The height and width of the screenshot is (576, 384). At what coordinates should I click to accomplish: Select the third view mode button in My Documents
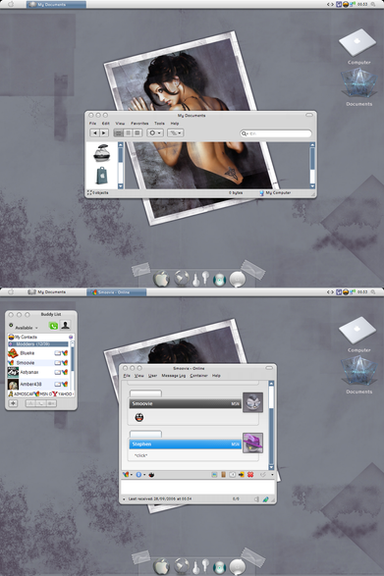click(137, 133)
